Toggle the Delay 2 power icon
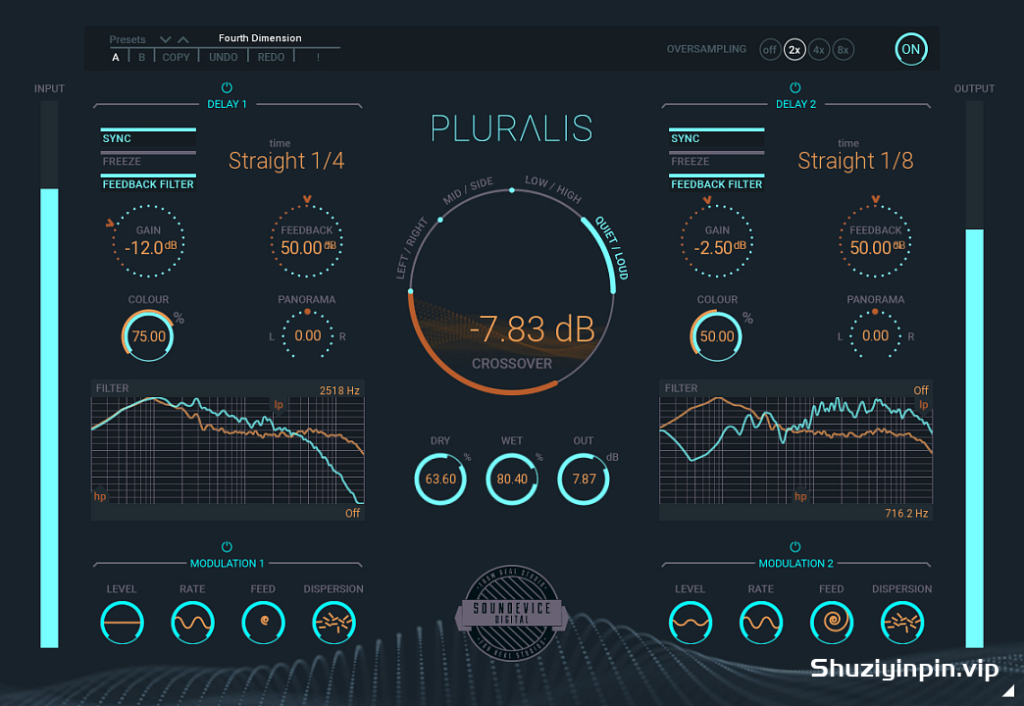The height and width of the screenshot is (706, 1024). click(x=795, y=88)
